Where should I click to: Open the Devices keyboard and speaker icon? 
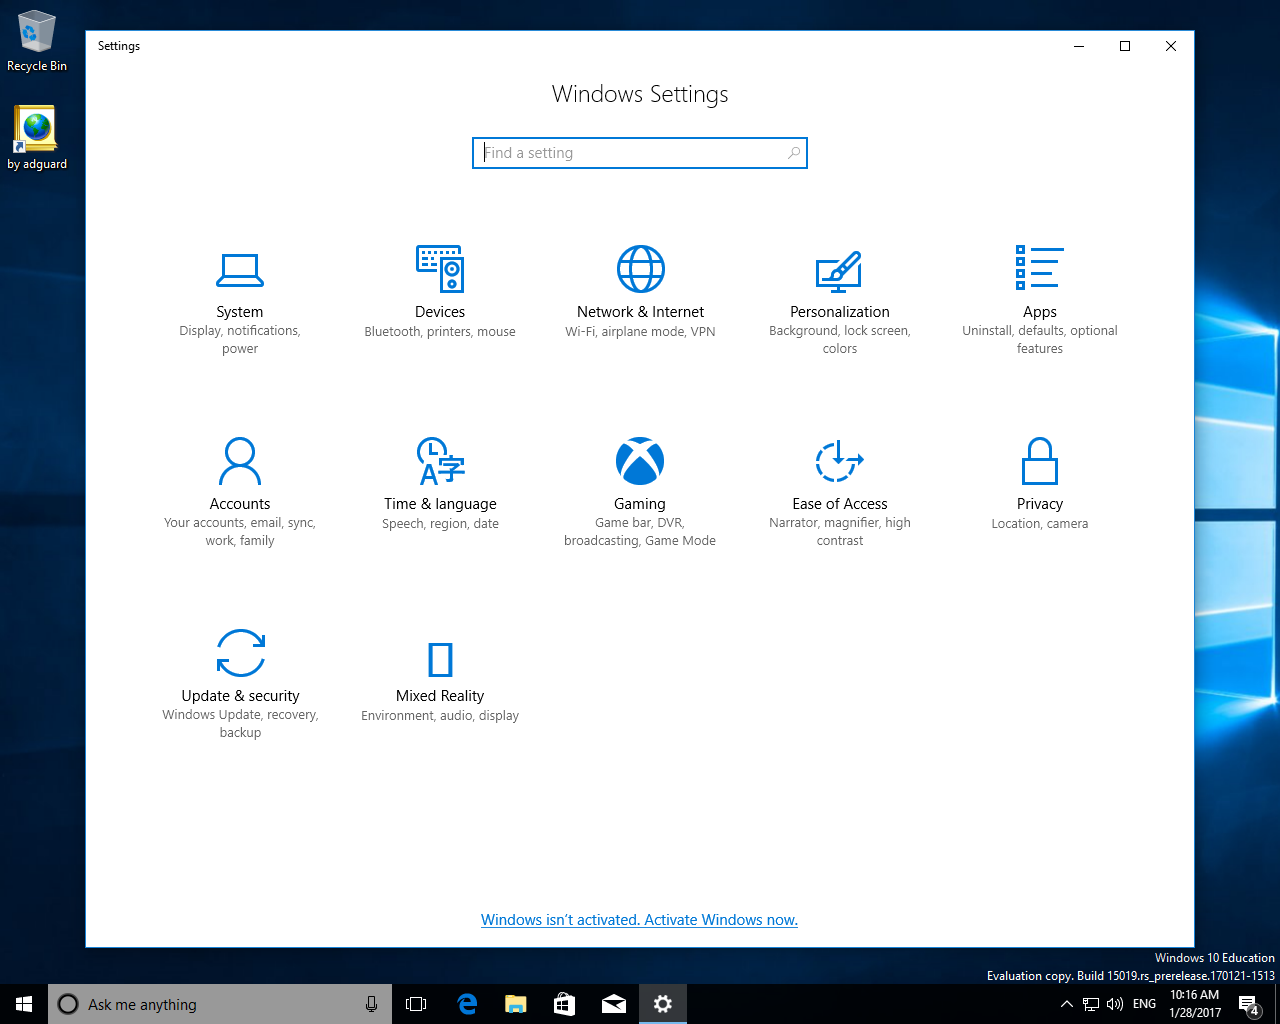tap(440, 269)
